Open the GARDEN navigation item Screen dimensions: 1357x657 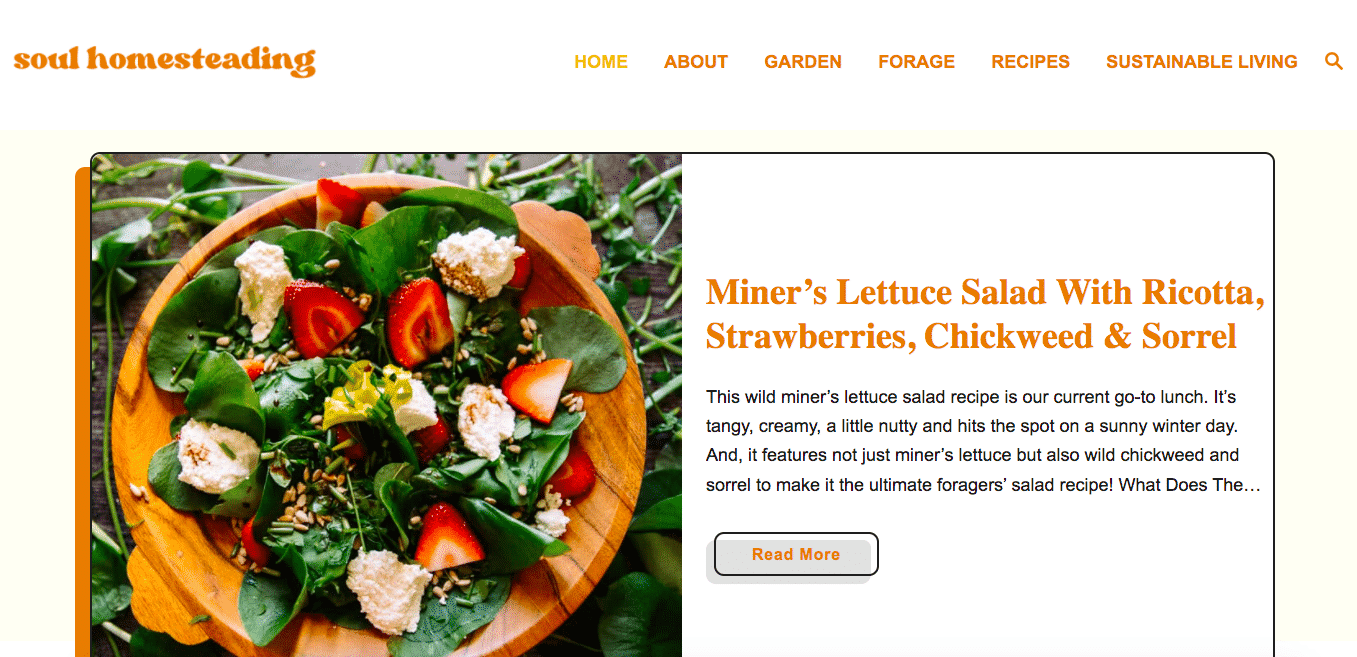(x=803, y=62)
